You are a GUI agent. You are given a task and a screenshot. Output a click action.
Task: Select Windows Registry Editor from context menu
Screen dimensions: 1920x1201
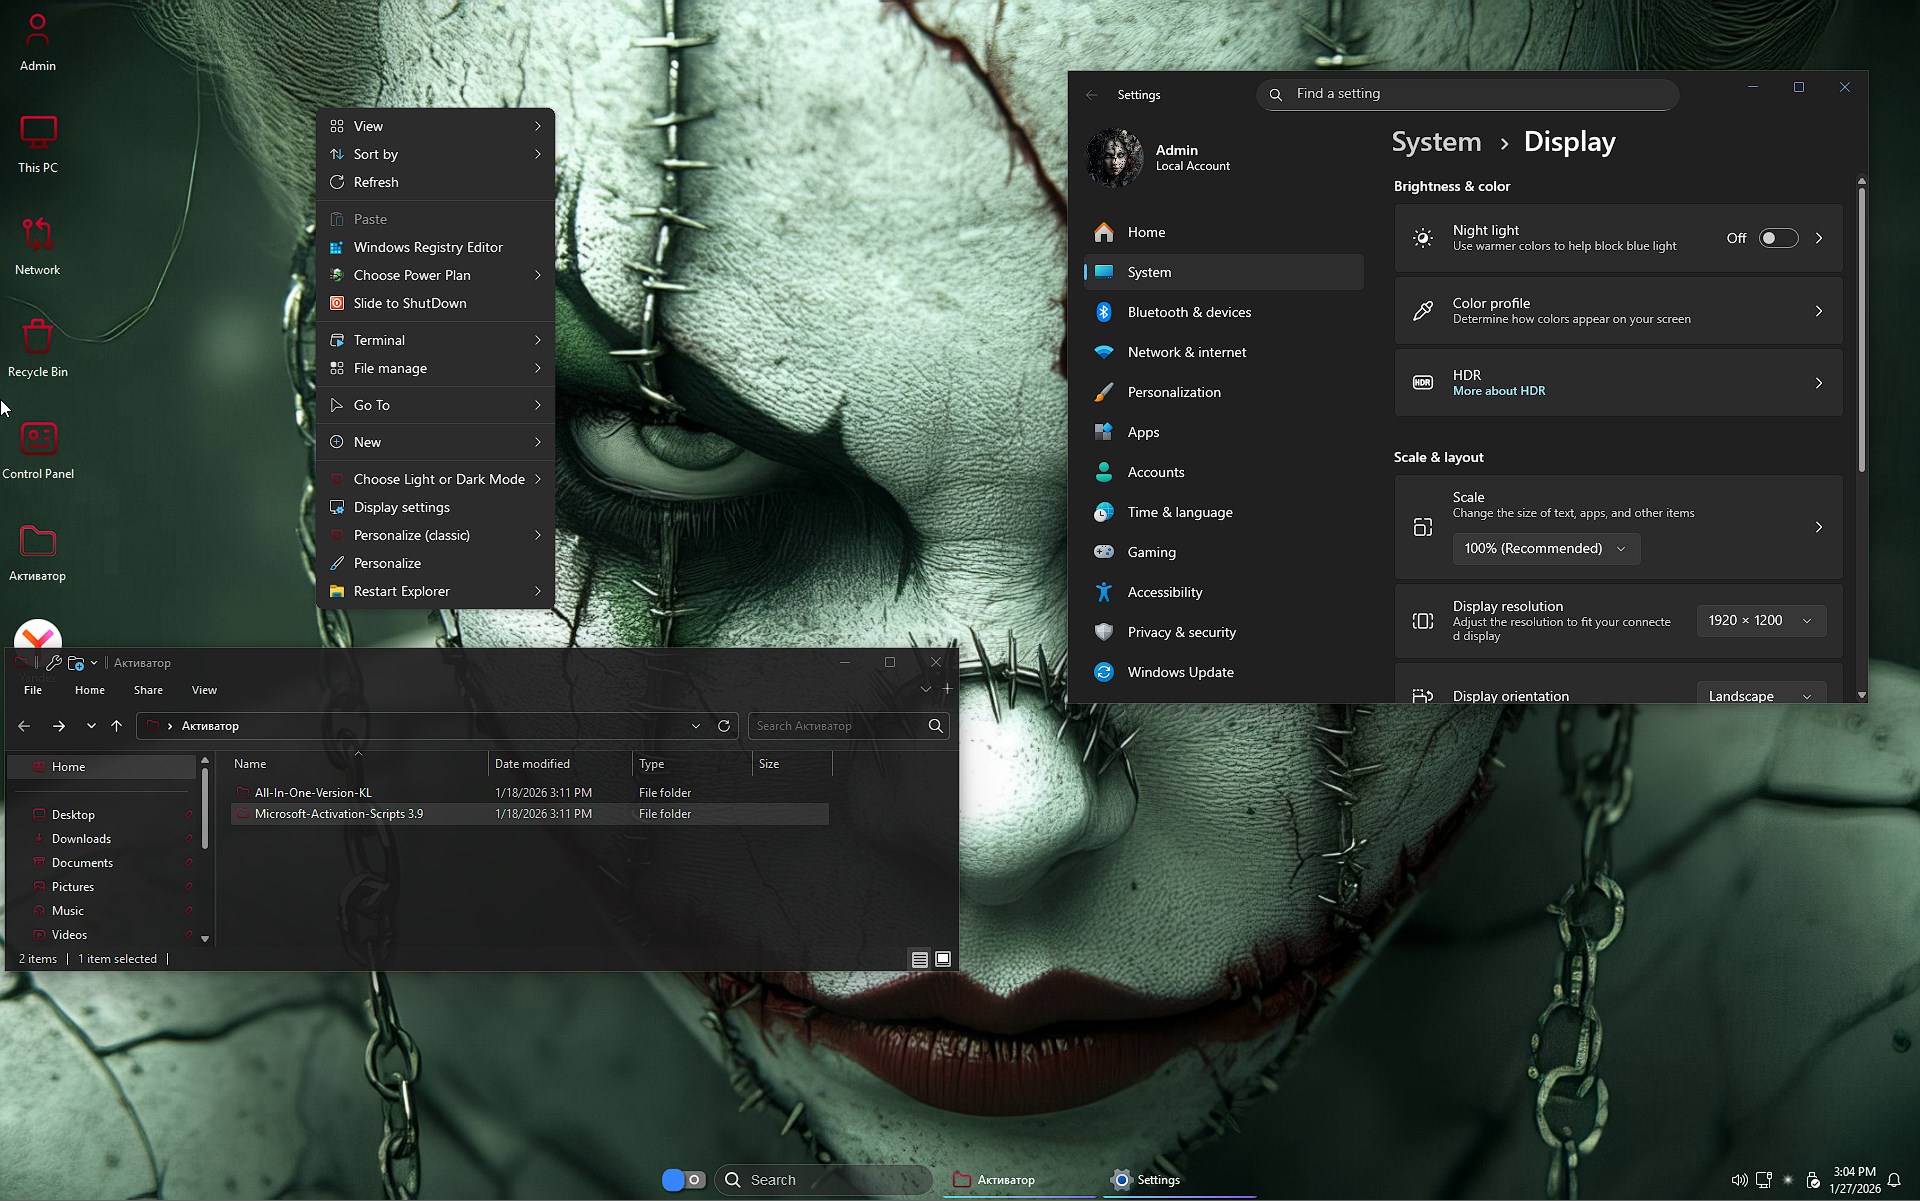[x=428, y=247]
